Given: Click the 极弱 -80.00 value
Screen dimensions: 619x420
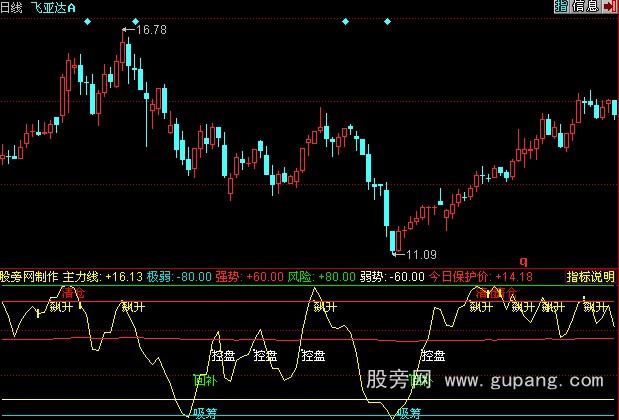Looking at the screenshot, I should point(179,276).
